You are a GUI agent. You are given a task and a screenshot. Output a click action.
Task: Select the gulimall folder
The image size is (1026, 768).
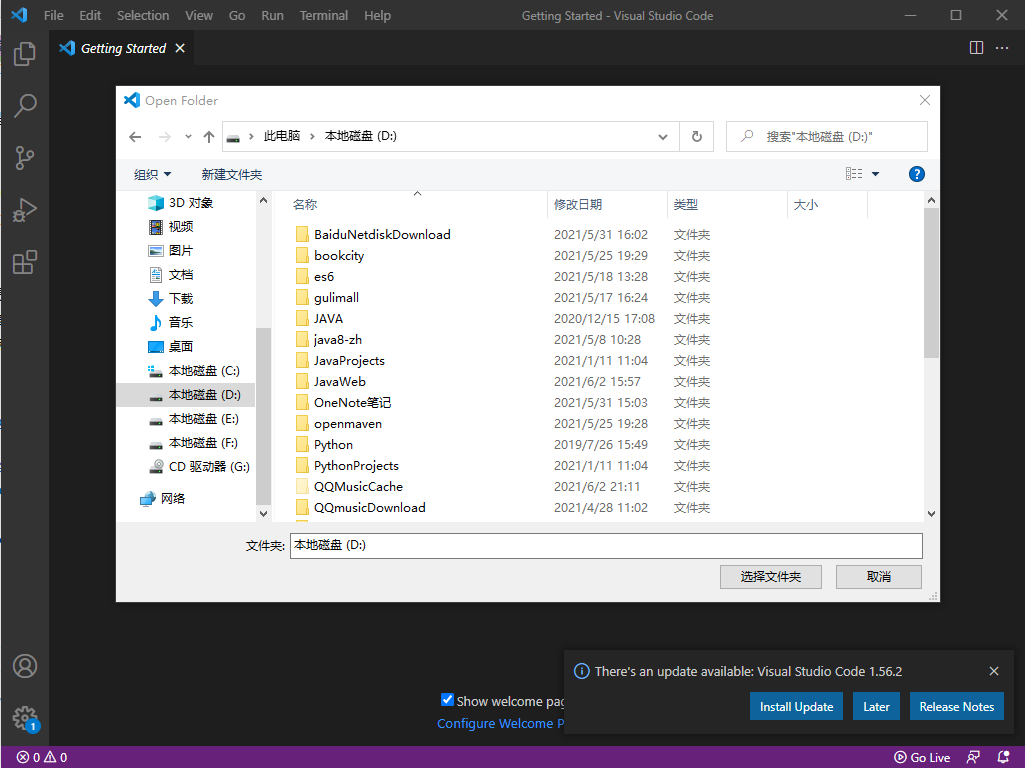tap(336, 298)
